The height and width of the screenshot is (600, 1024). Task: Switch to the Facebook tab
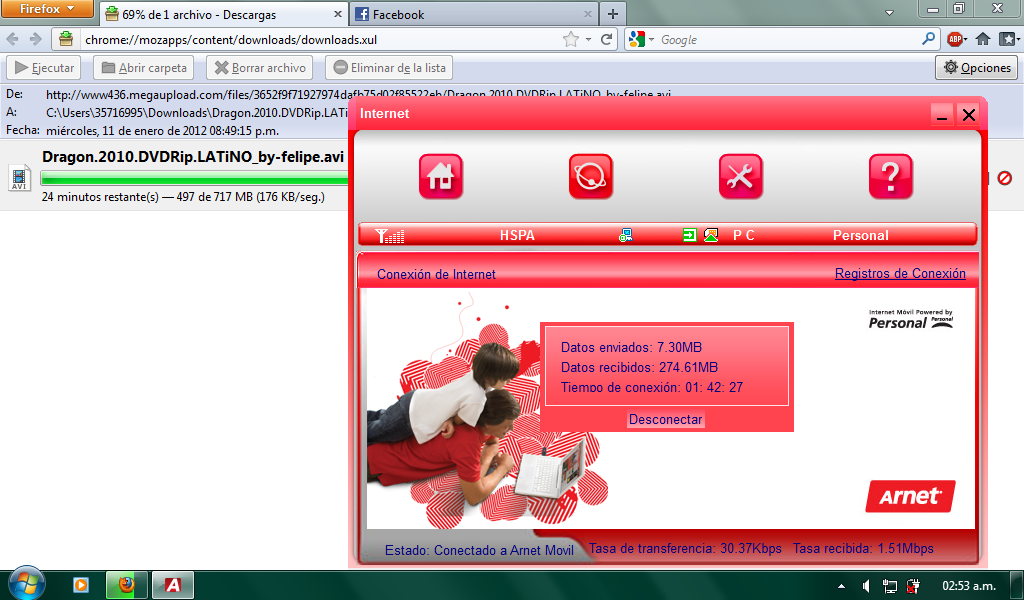click(473, 14)
